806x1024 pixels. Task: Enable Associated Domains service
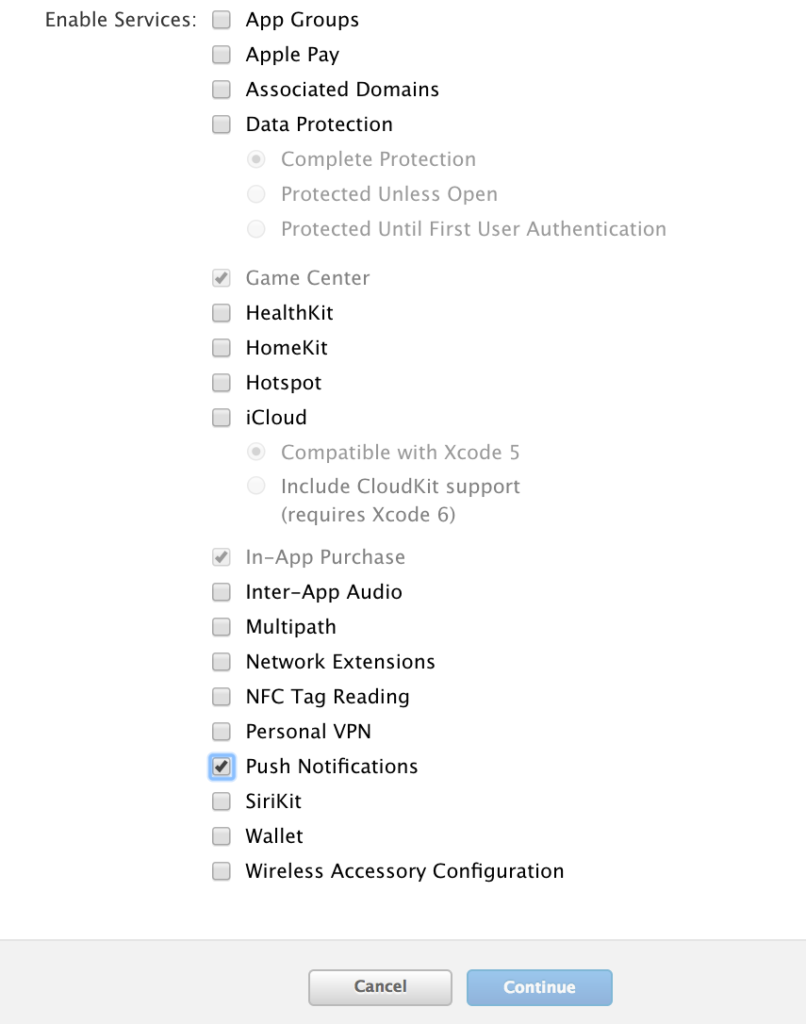click(x=221, y=90)
